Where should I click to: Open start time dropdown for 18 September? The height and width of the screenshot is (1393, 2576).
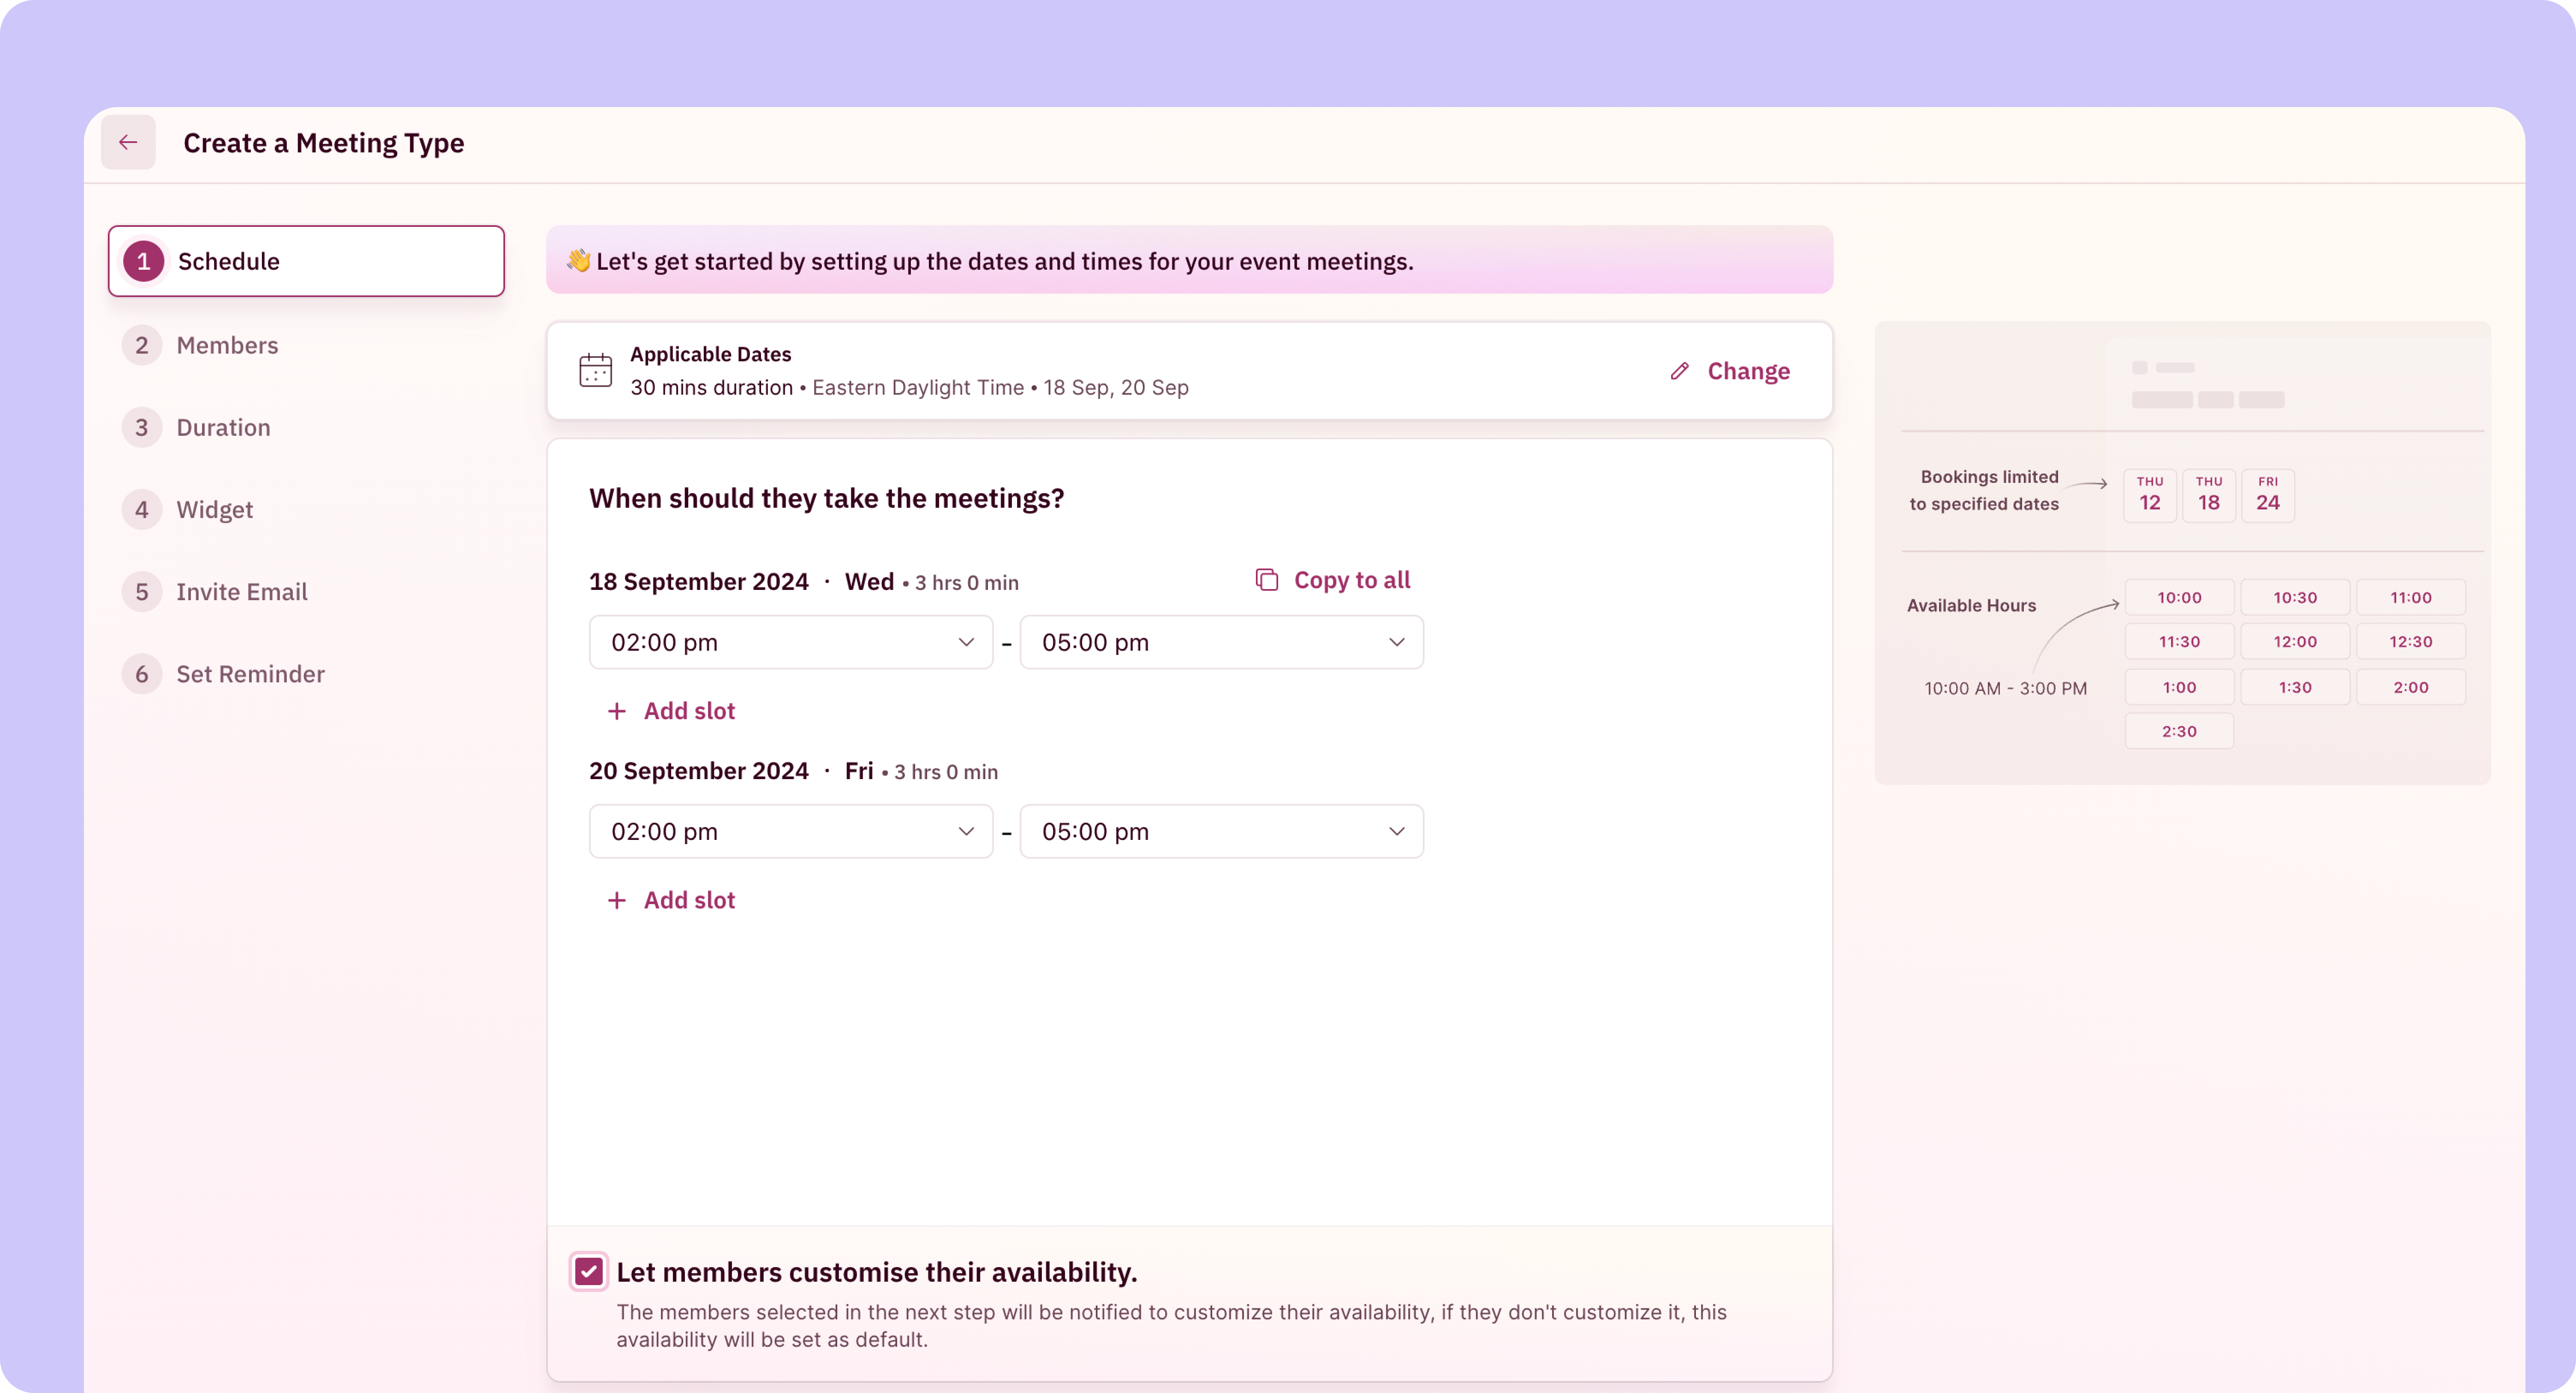(x=790, y=642)
